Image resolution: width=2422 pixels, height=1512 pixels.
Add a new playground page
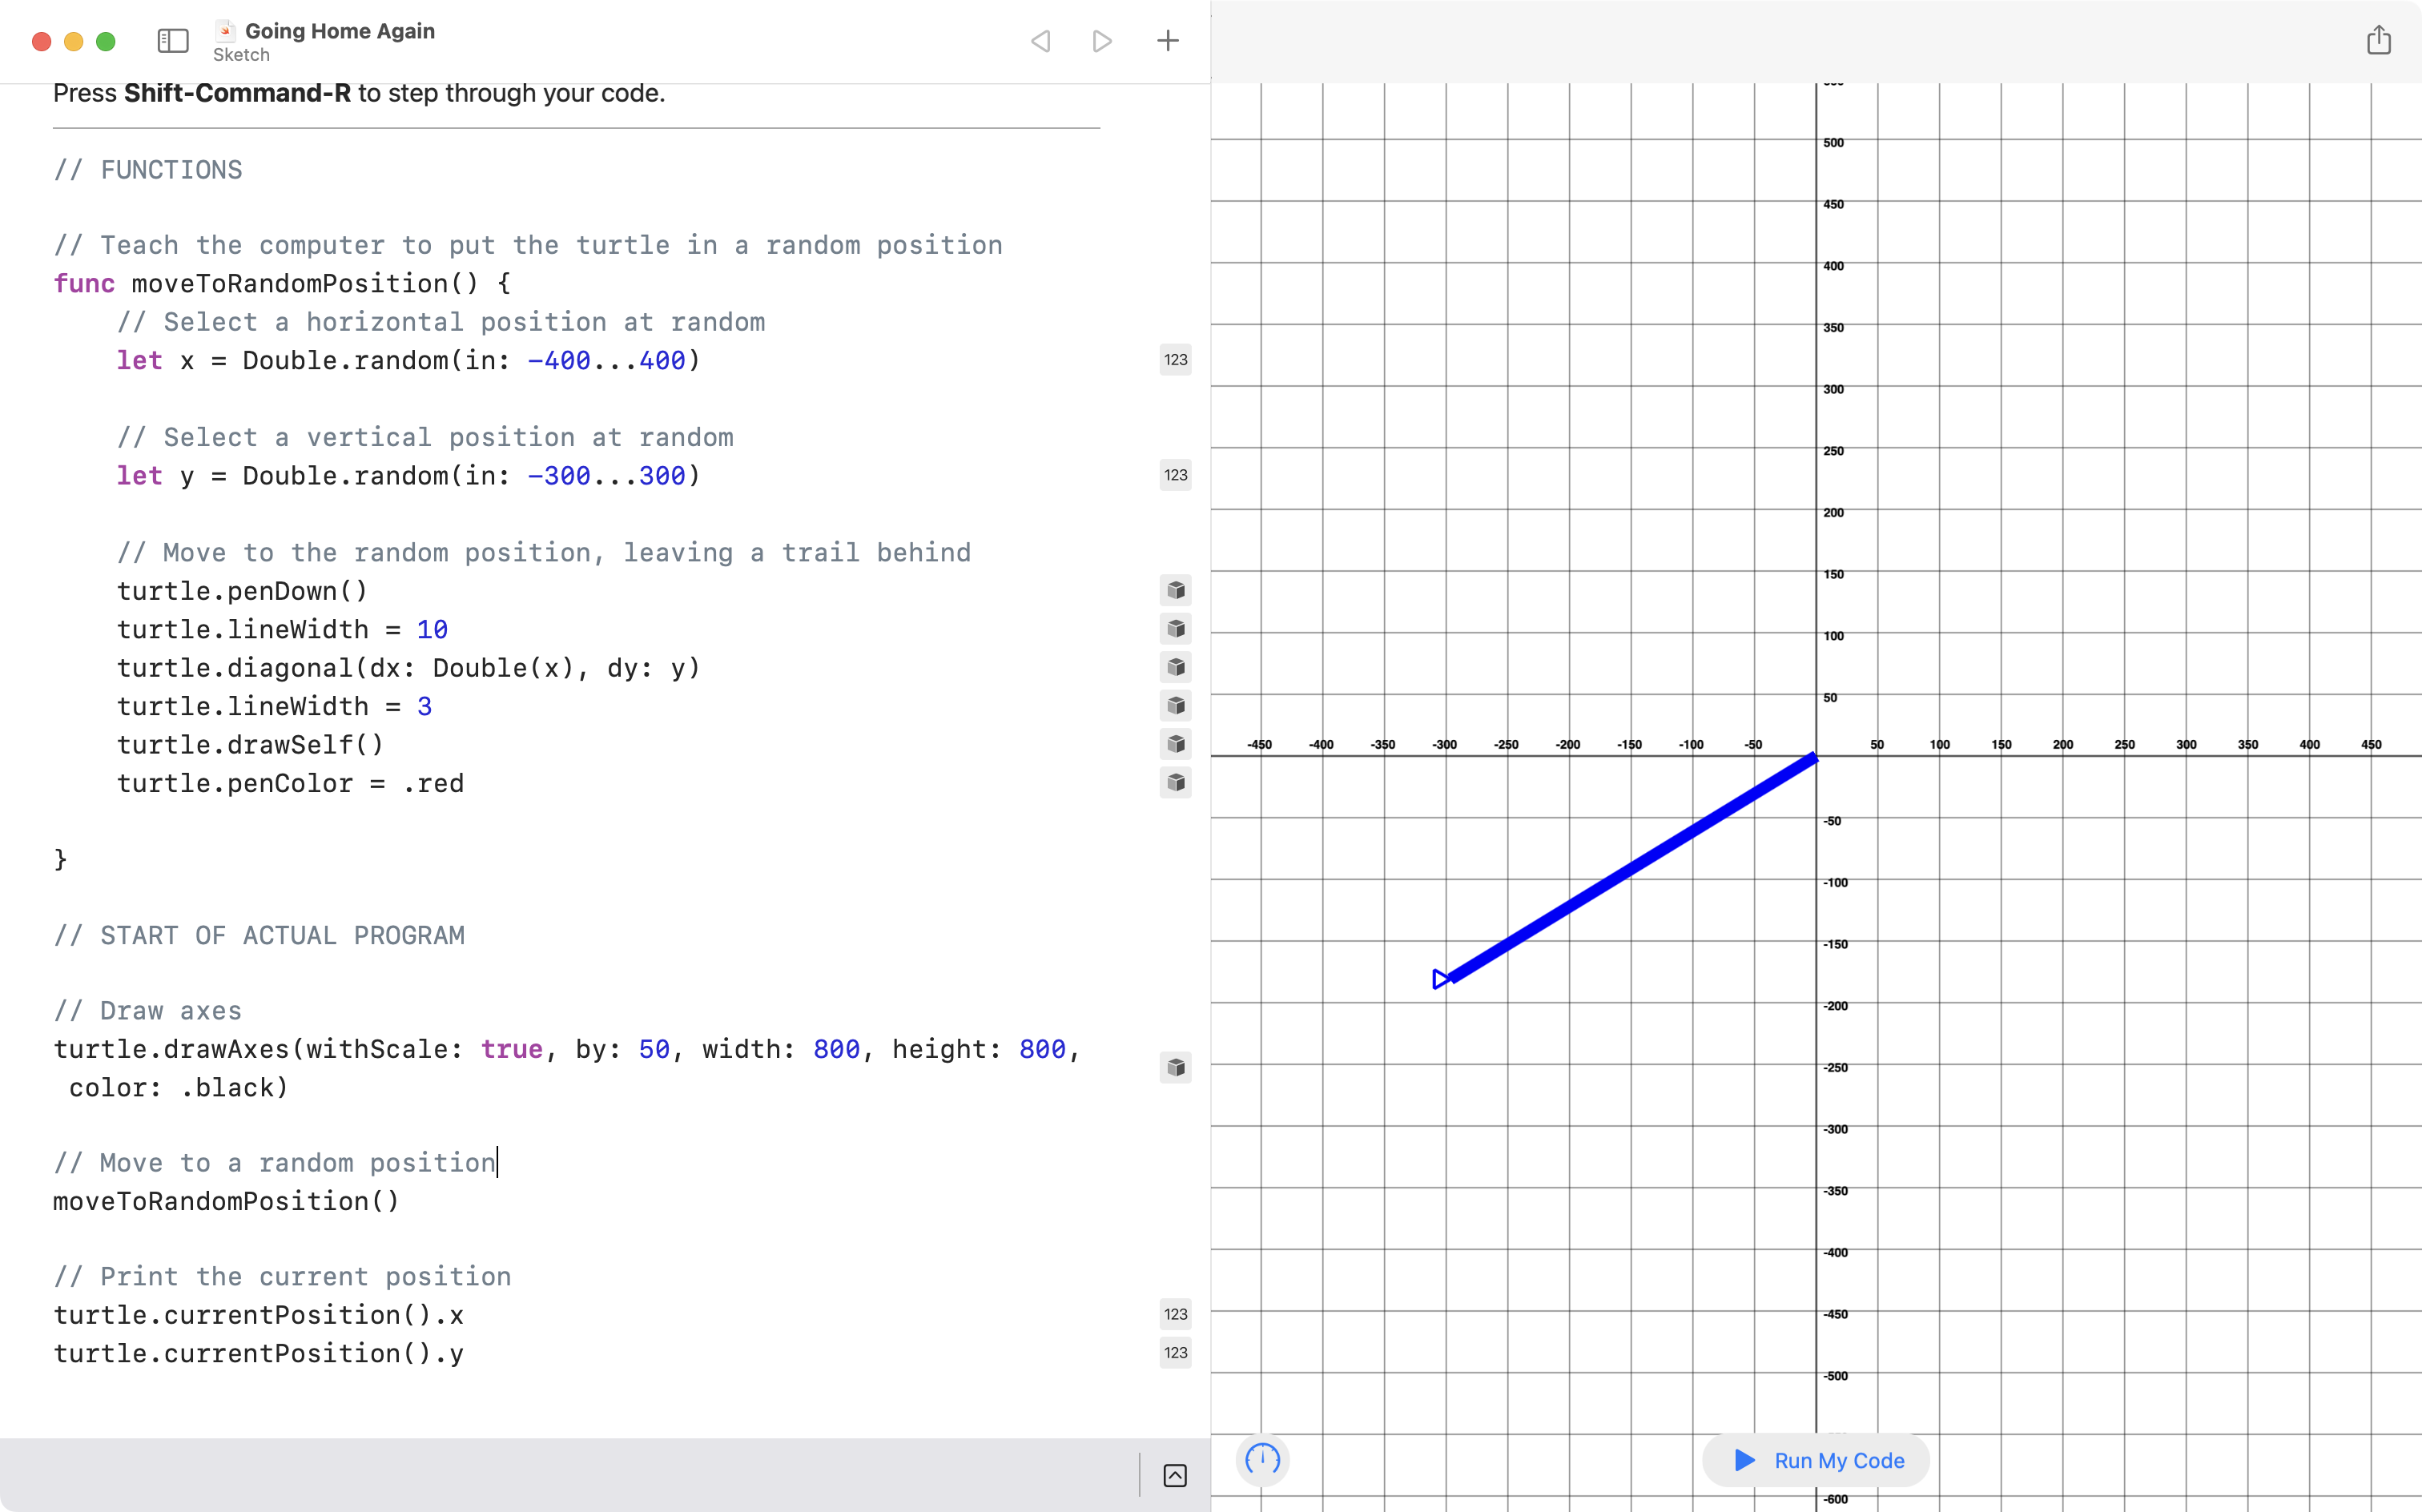tap(1166, 41)
